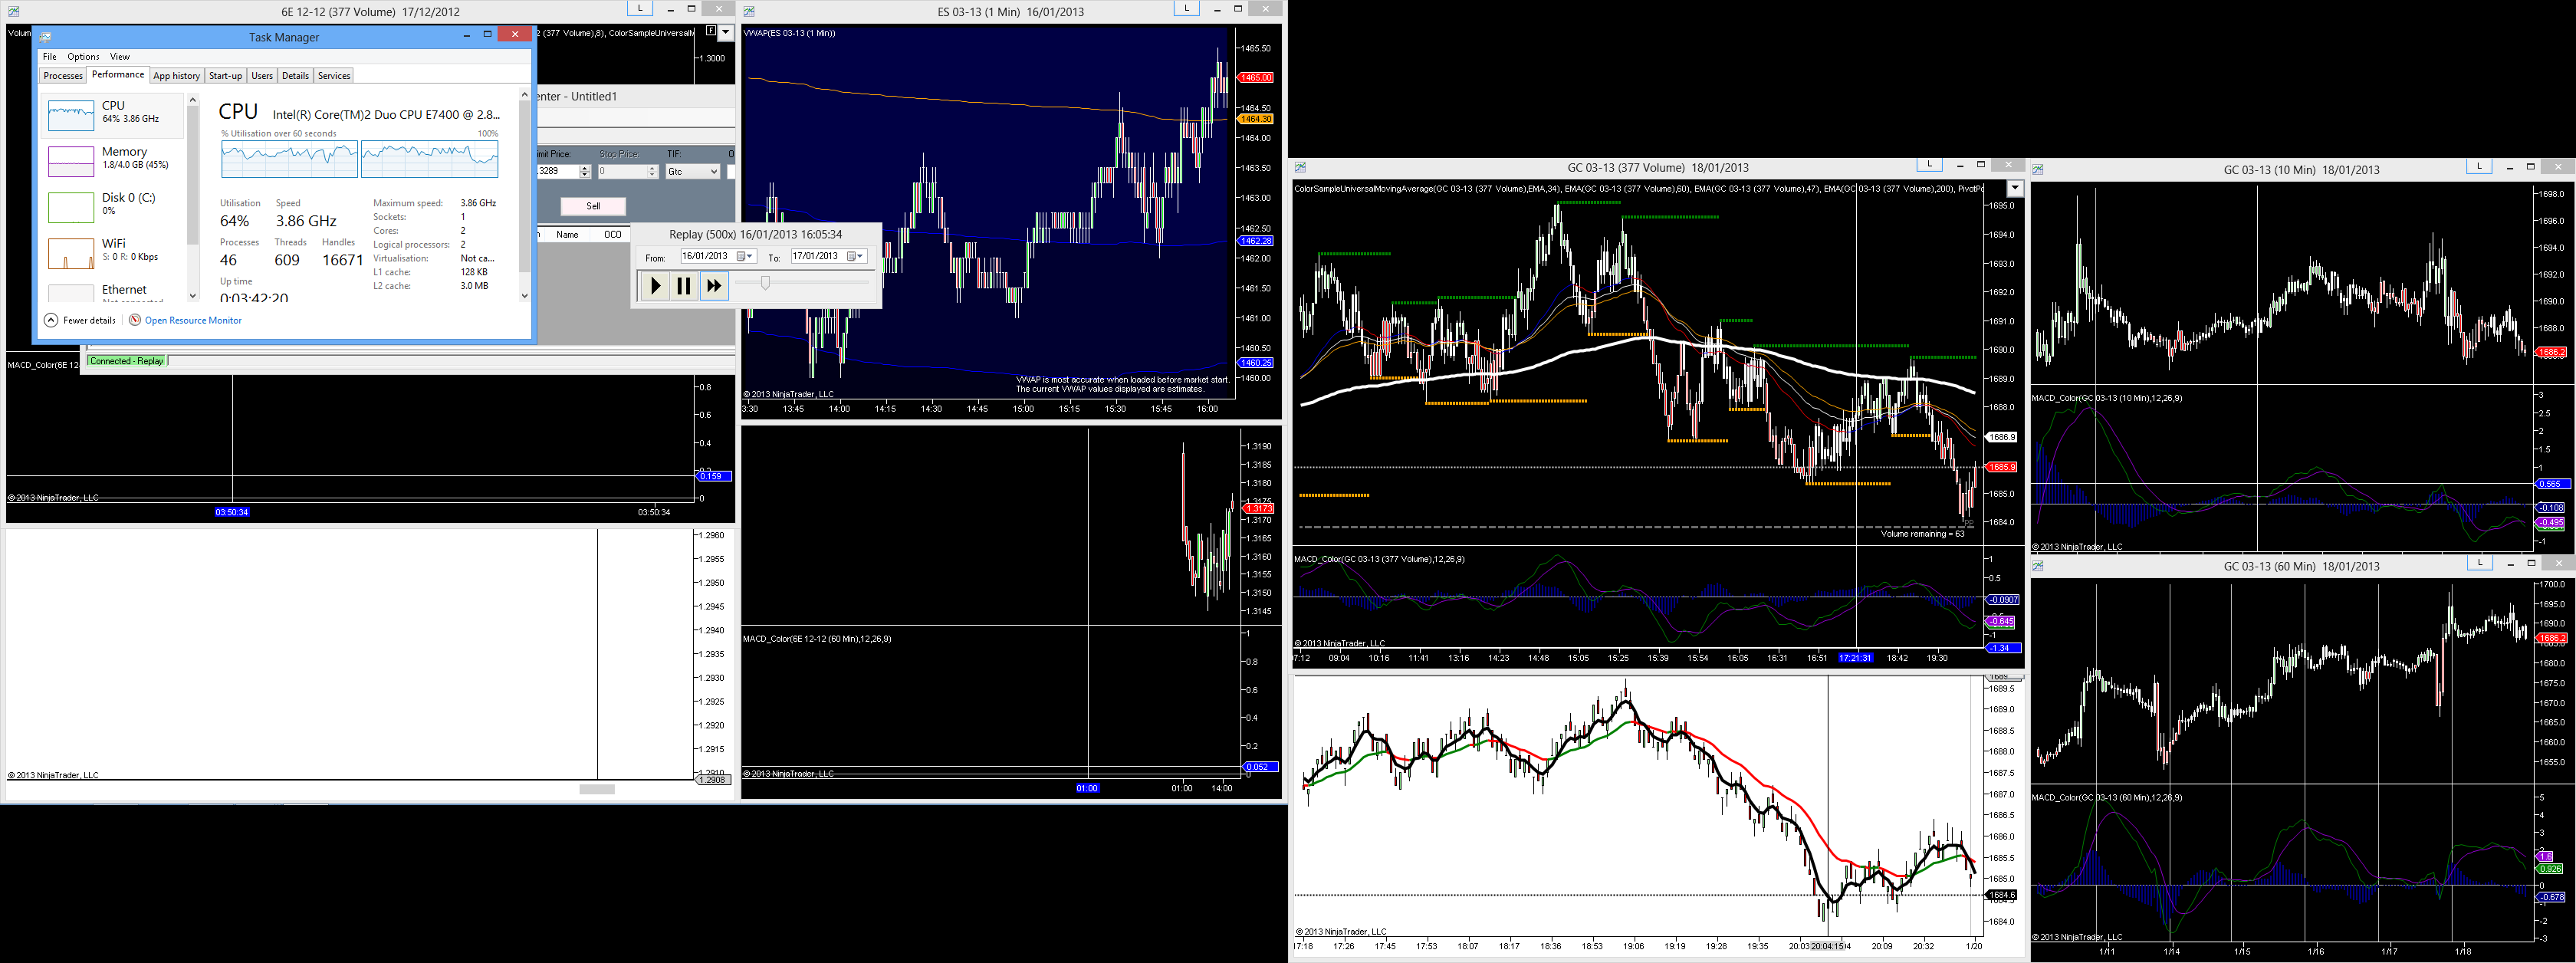Pause the market replay
Viewport: 2576px width, 963px height.
[684, 286]
